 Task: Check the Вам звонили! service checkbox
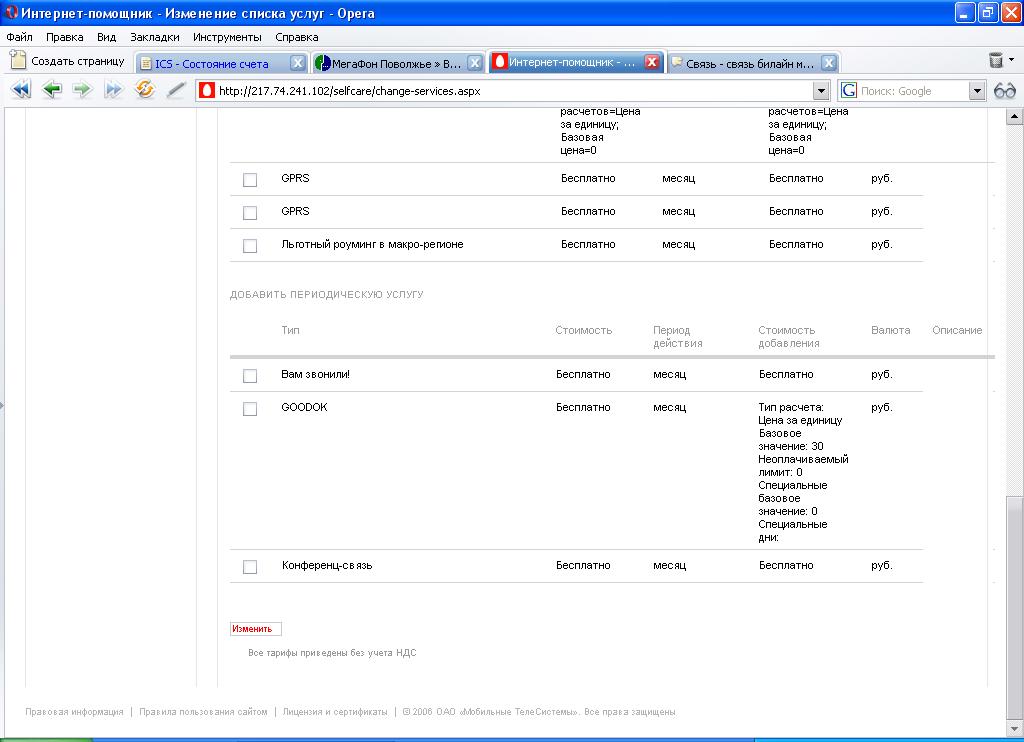click(x=250, y=376)
